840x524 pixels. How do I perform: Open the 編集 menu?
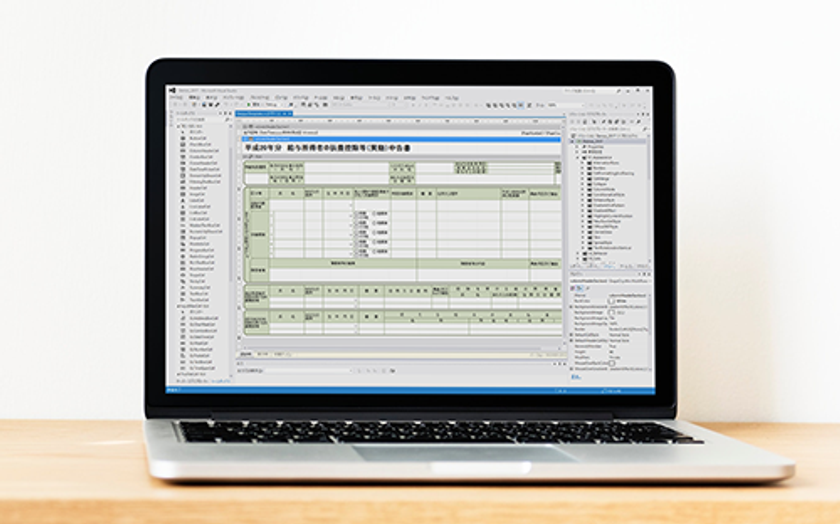point(194,98)
